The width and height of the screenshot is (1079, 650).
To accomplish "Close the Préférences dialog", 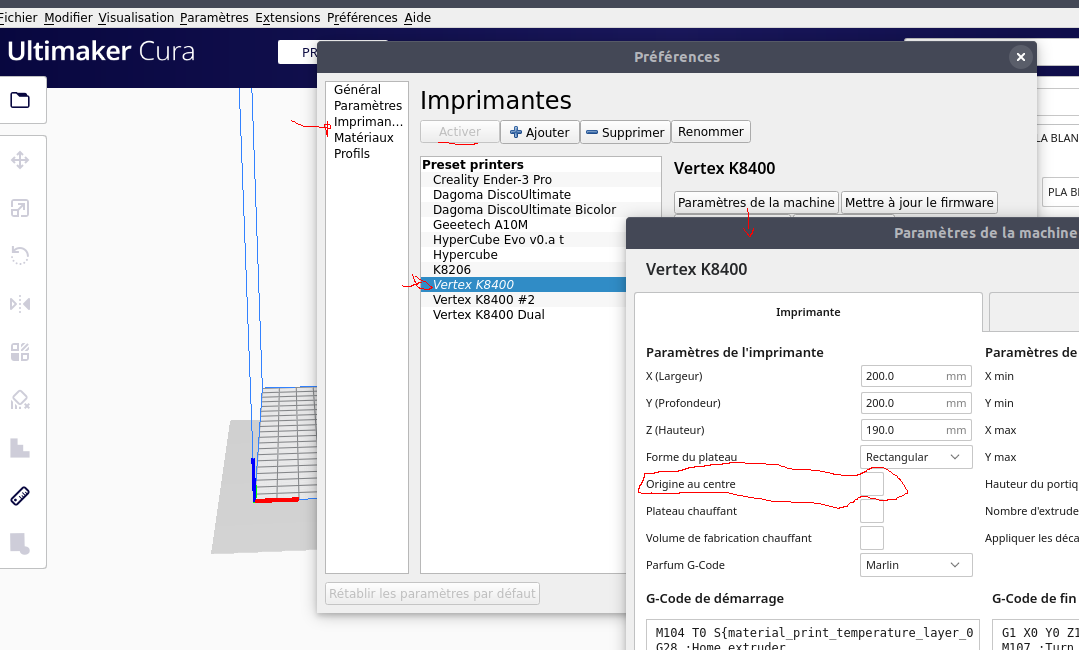I will (x=1021, y=57).
